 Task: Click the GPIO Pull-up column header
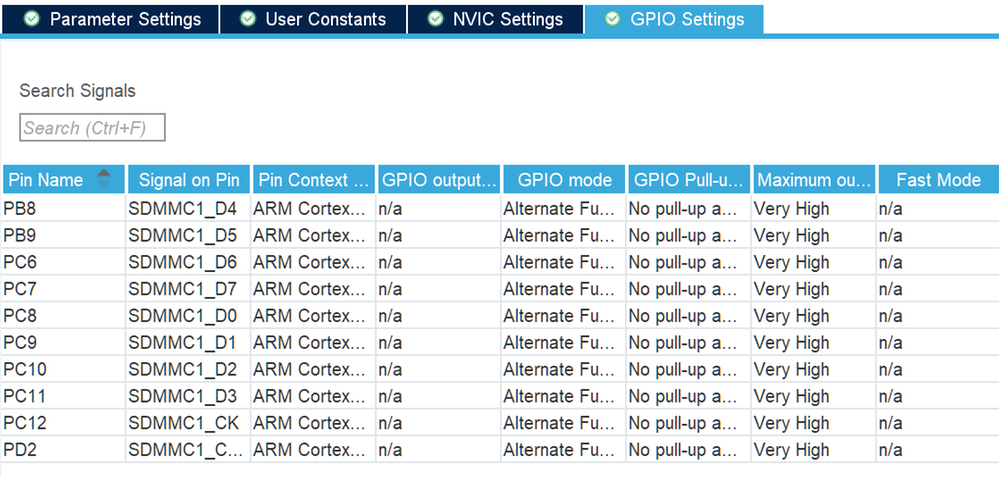pyautogui.click(x=689, y=180)
